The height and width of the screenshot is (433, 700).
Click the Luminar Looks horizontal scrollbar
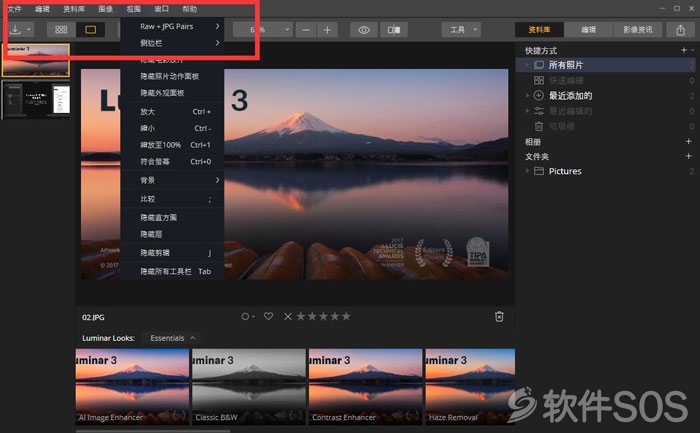(x=153, y=431)
